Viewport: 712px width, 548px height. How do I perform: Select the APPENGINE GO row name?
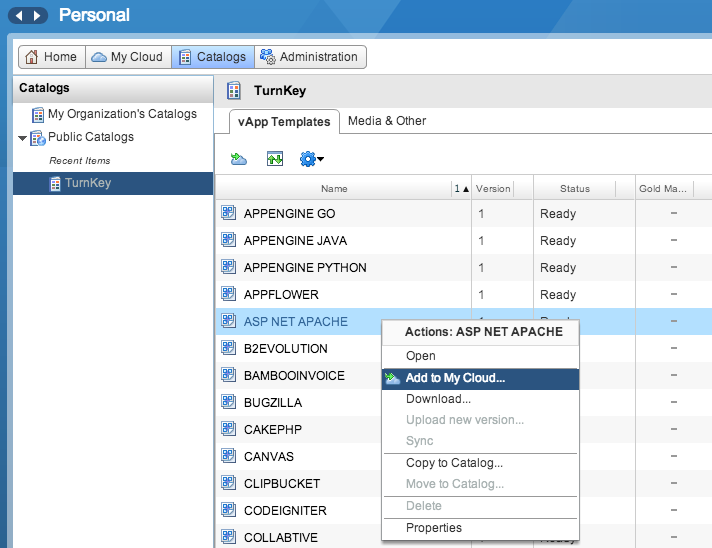coord(289,213)
